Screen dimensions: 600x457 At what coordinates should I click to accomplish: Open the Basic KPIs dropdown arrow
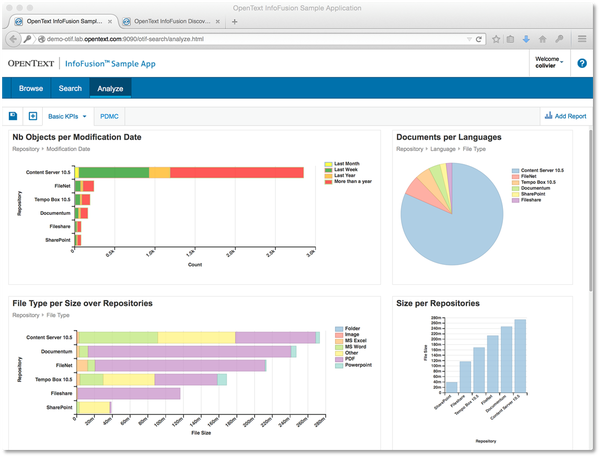tap(85, 116)
